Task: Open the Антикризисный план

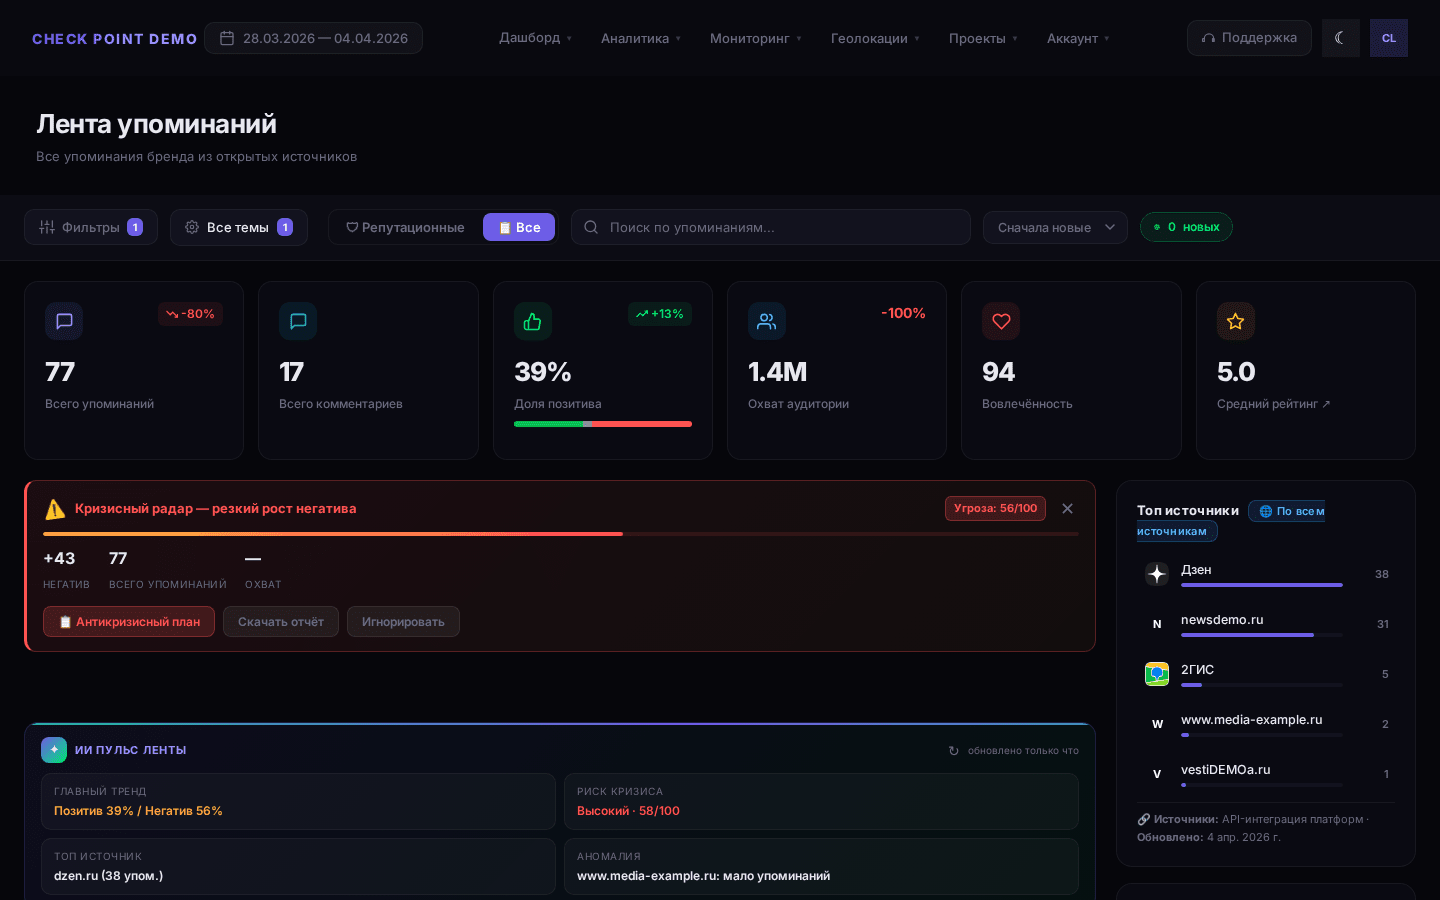Action: (x=129, y=621)
